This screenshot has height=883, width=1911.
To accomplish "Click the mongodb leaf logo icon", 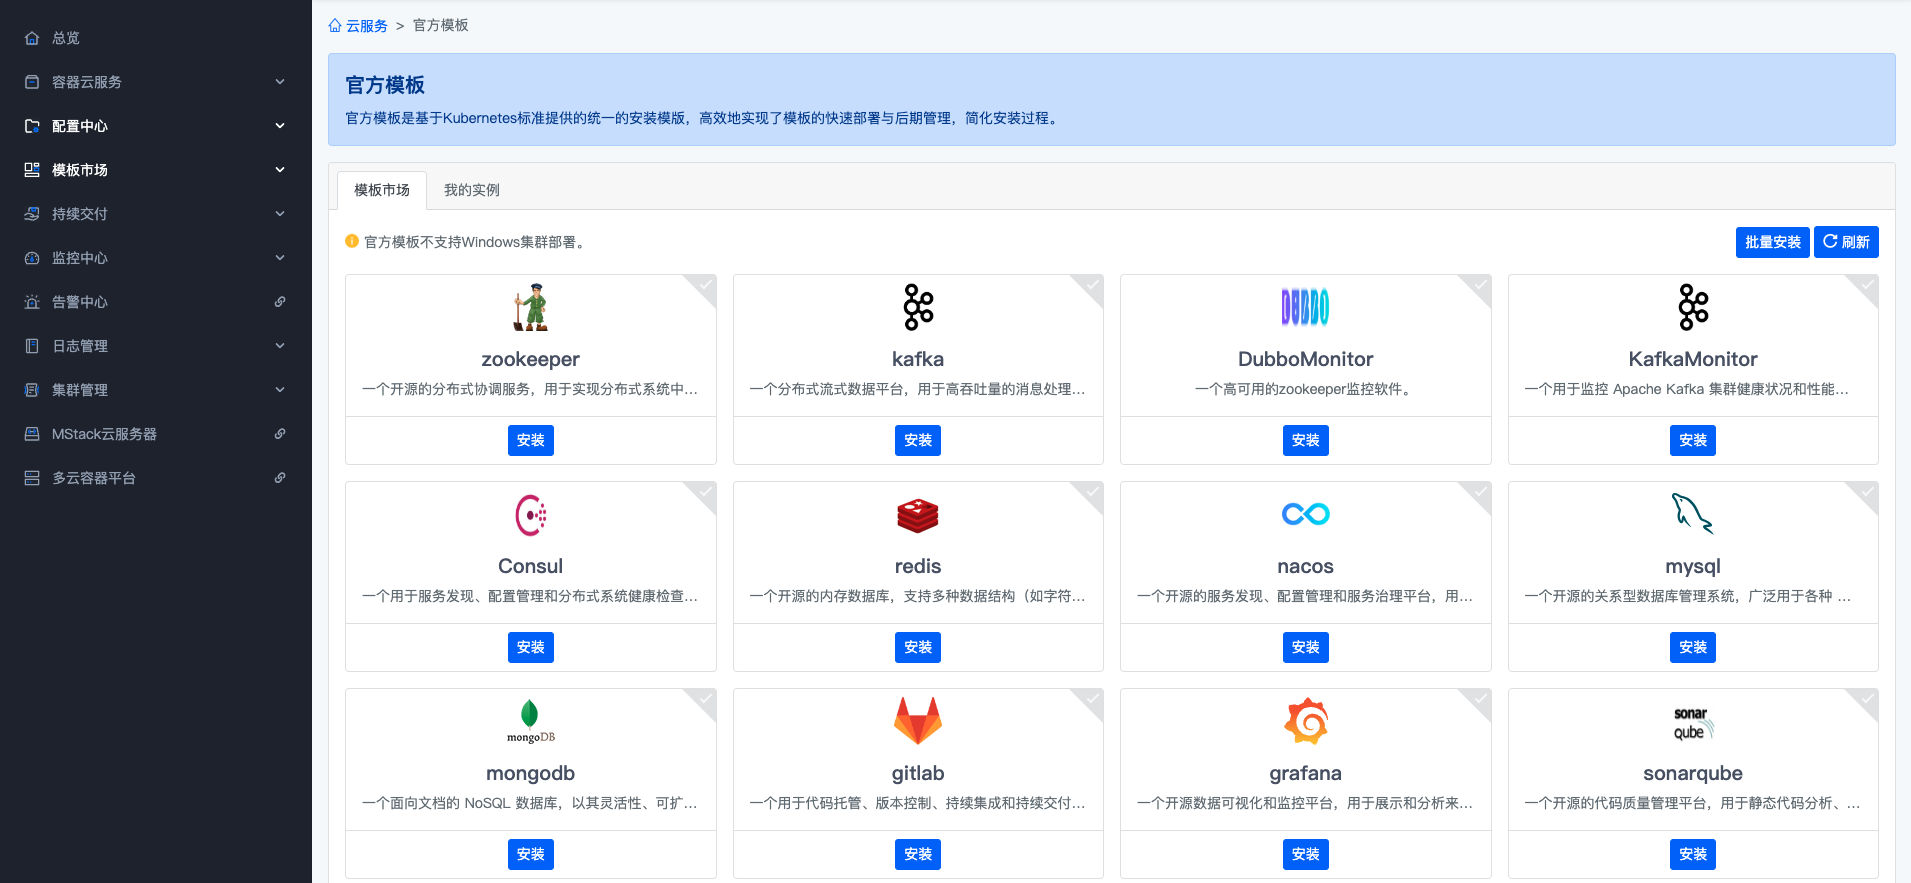I will tap(530, 721).
